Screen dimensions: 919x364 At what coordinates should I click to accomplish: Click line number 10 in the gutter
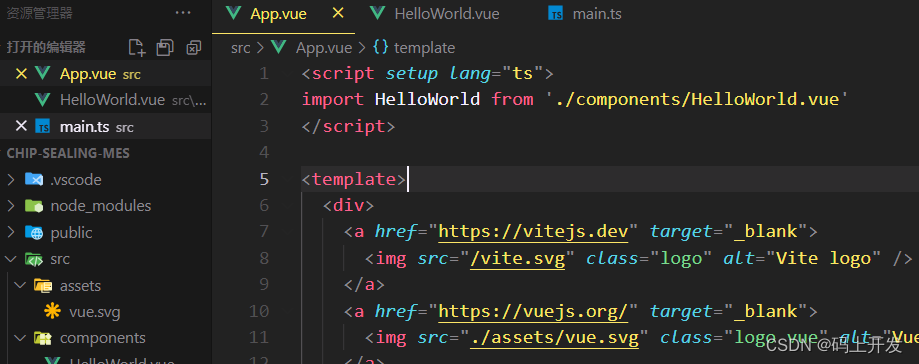coord(258,310)
